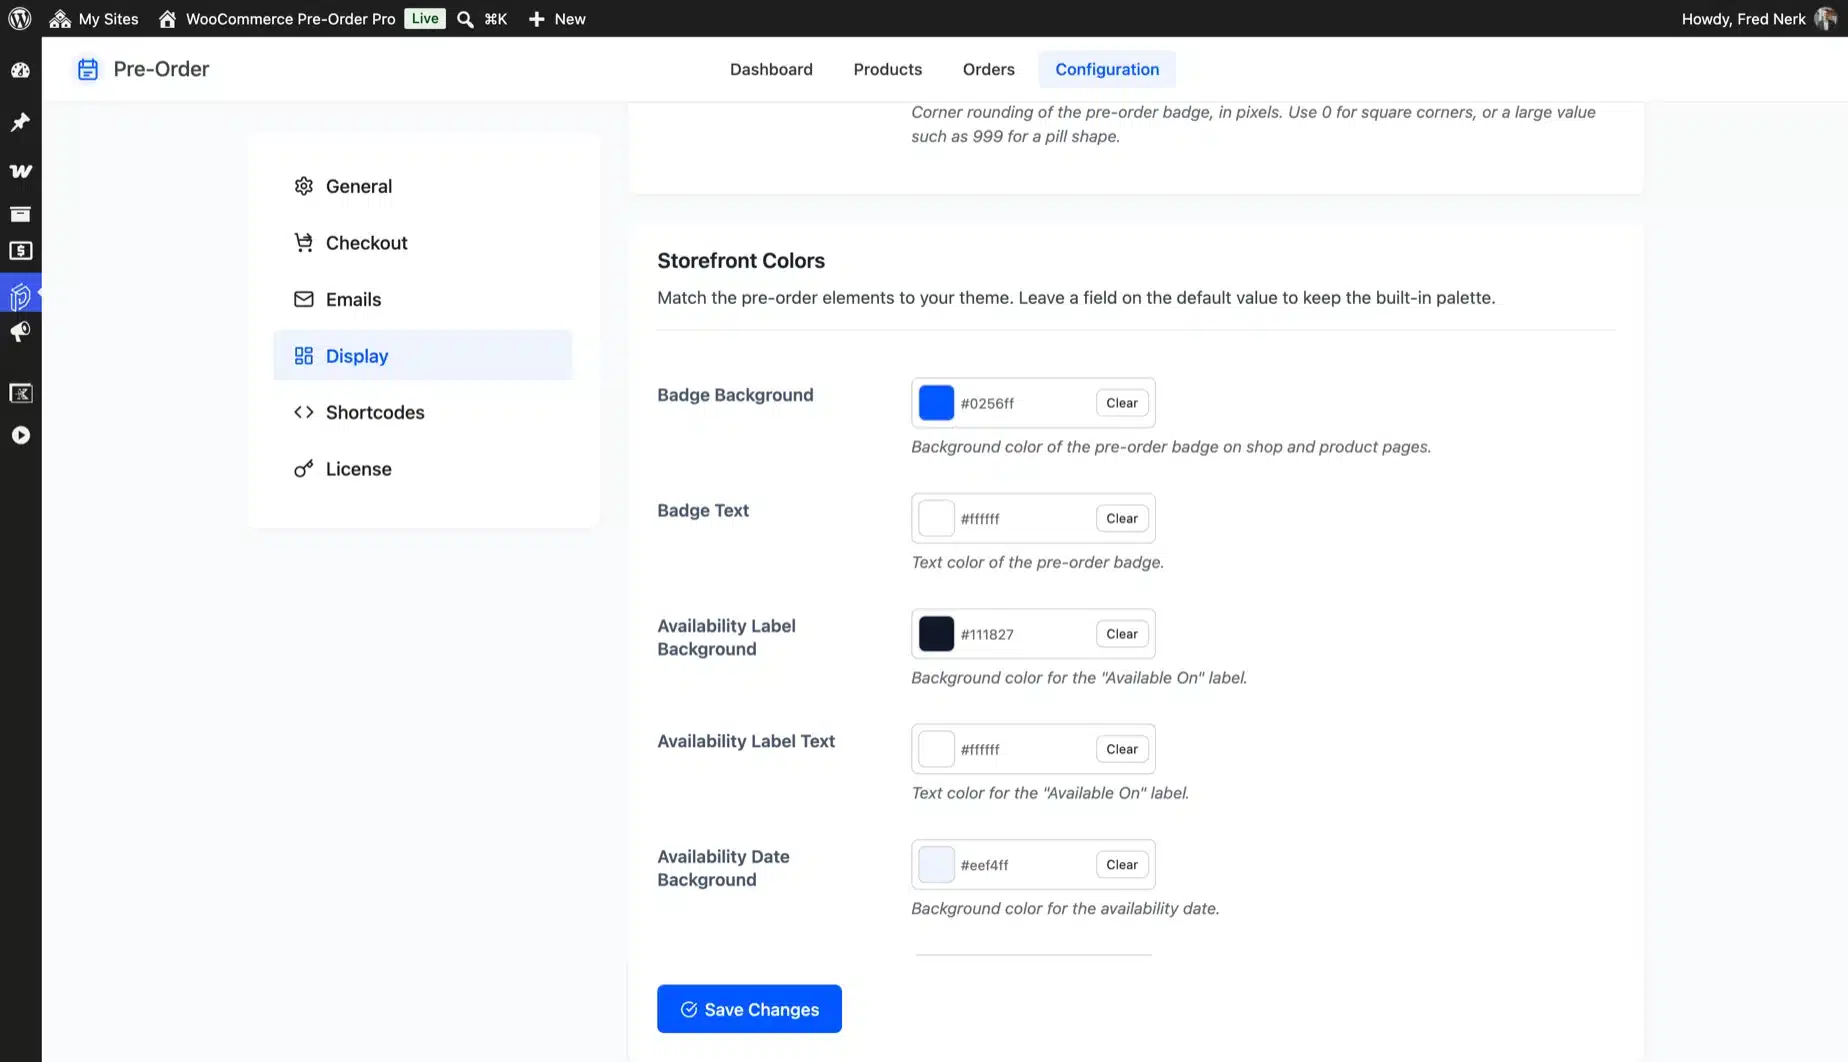
Task: Open the Availability Label Background dark swatch
Action: tap(936, 634)
